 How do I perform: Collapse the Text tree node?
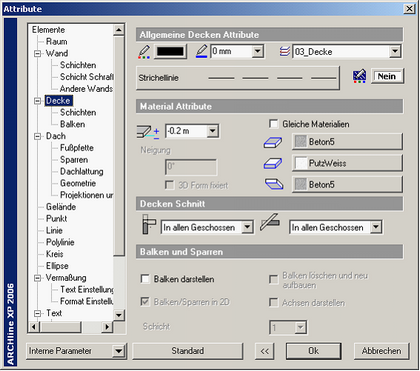[38, 313]
